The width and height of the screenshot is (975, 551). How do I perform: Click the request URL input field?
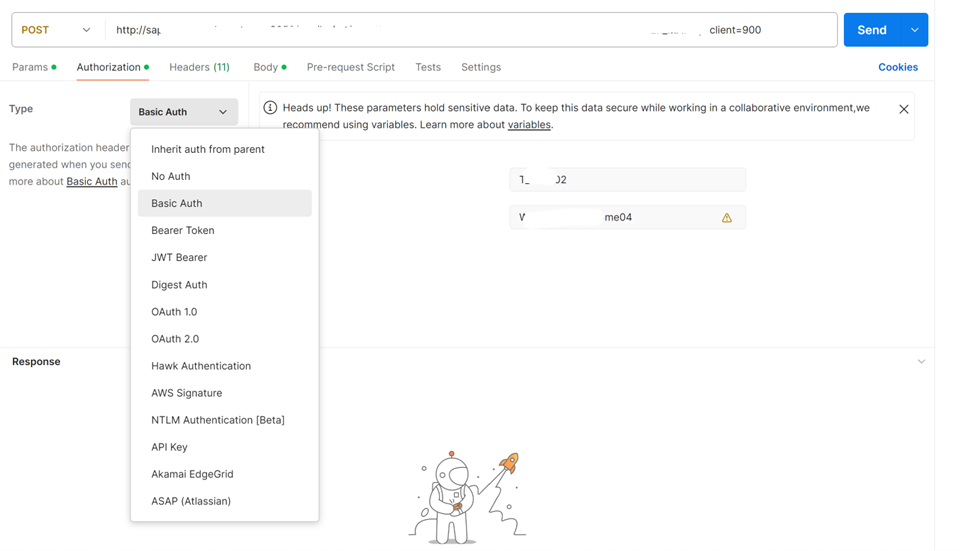pos(471,30)
